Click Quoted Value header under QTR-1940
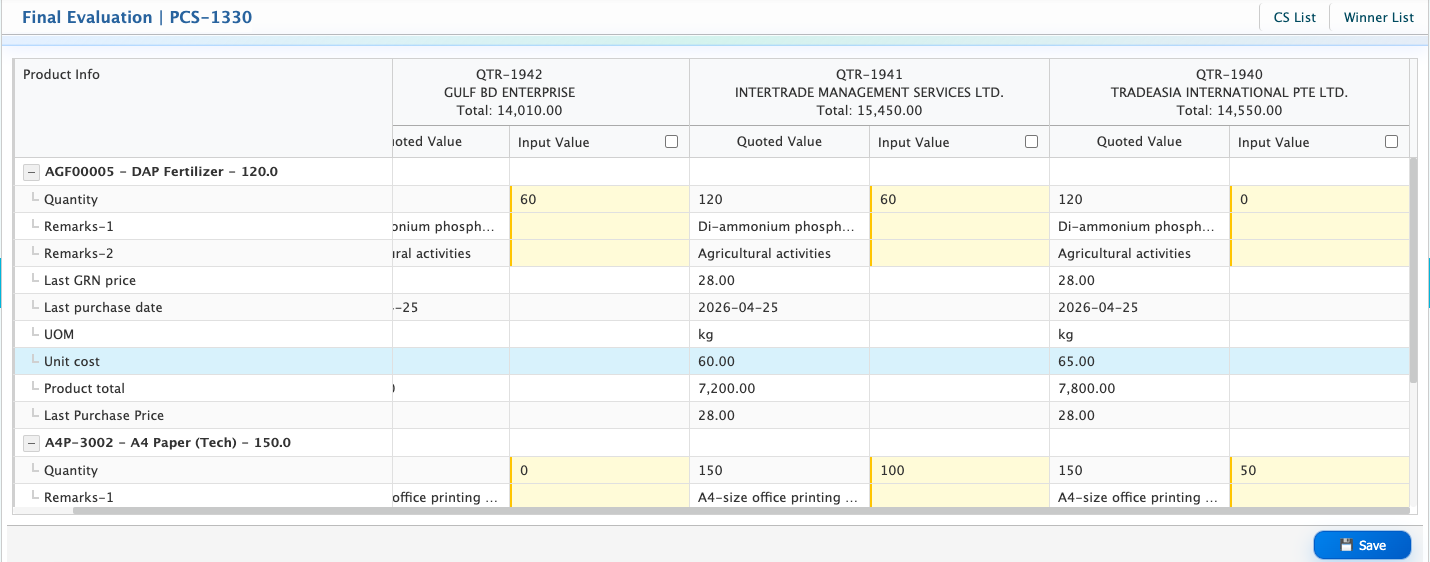 pyautogui.click(x=1139, y=141)
